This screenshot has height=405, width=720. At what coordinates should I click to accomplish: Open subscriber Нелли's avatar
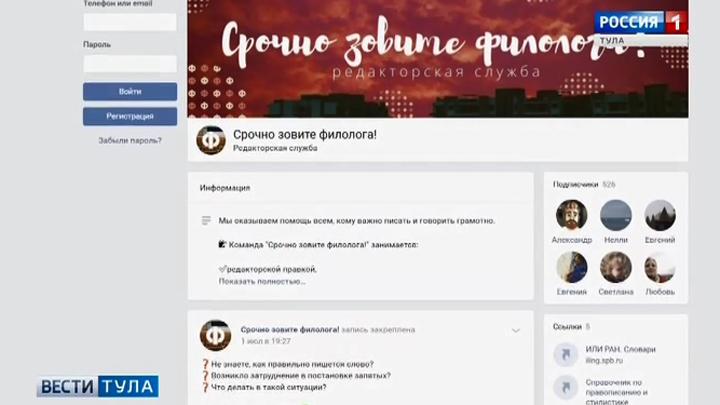click(x=616, y=215)
